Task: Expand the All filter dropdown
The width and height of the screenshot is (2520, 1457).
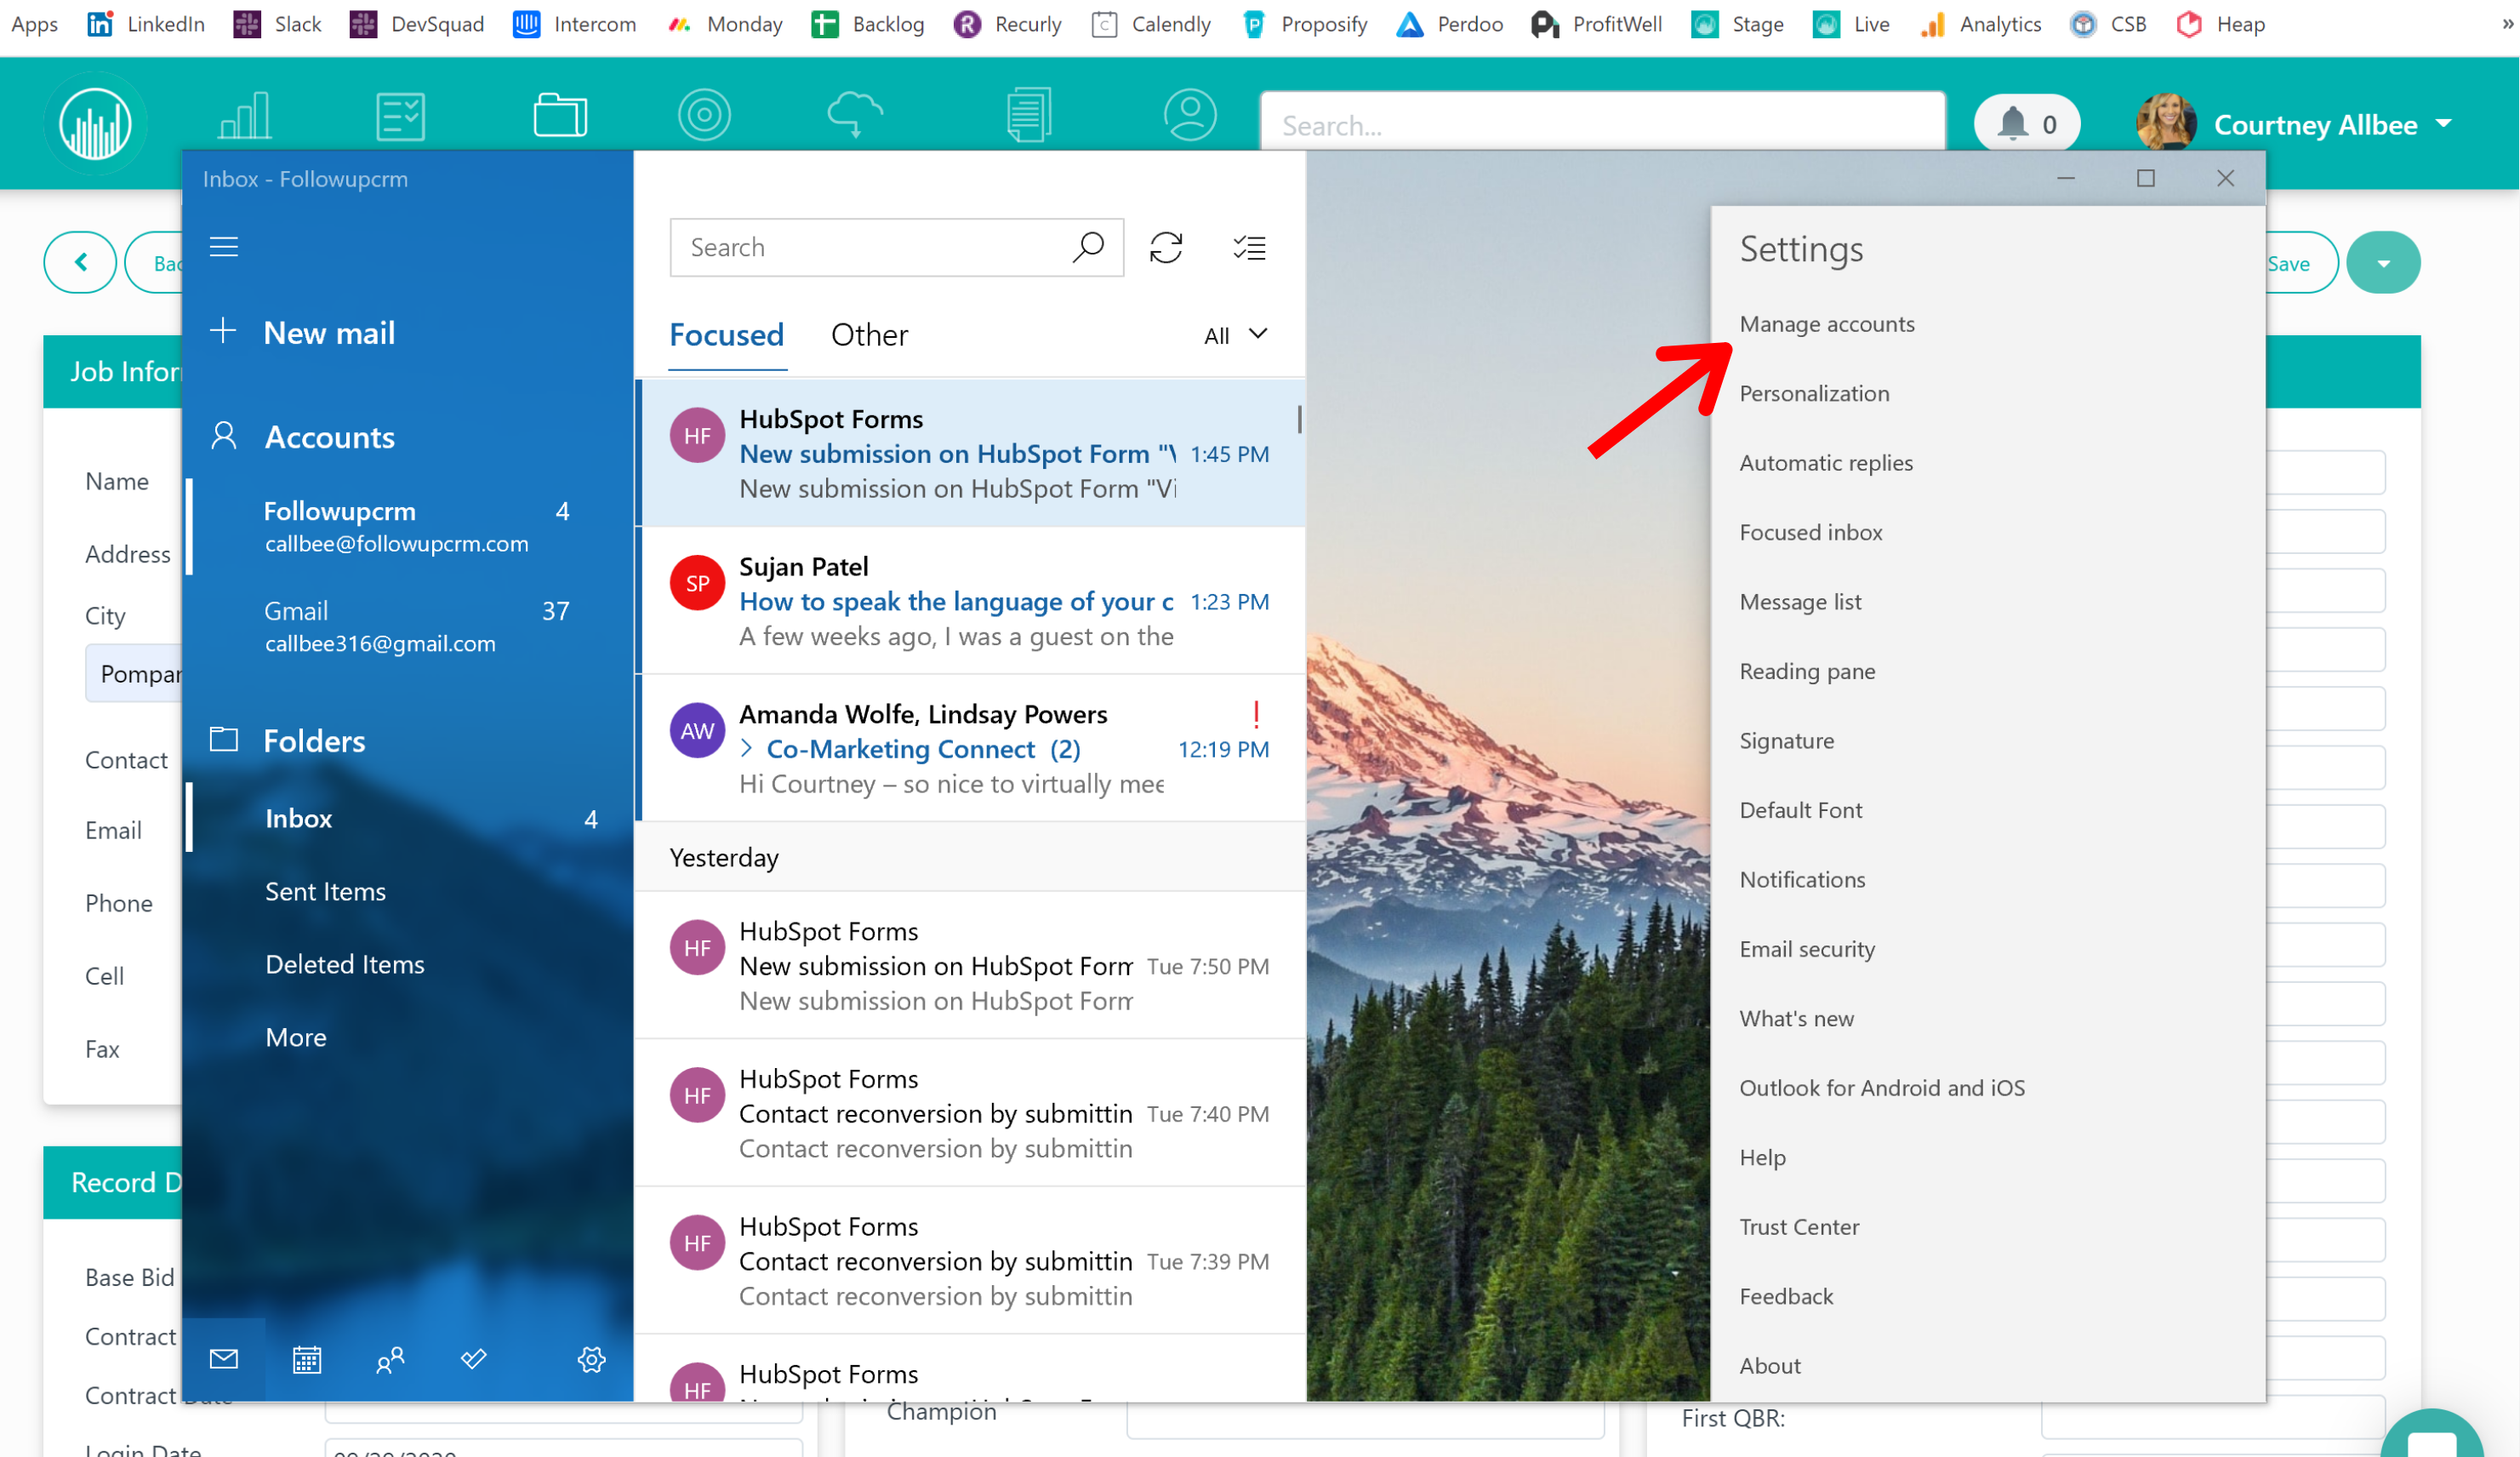Action: pyautogui.click(x=1235, y=335)
